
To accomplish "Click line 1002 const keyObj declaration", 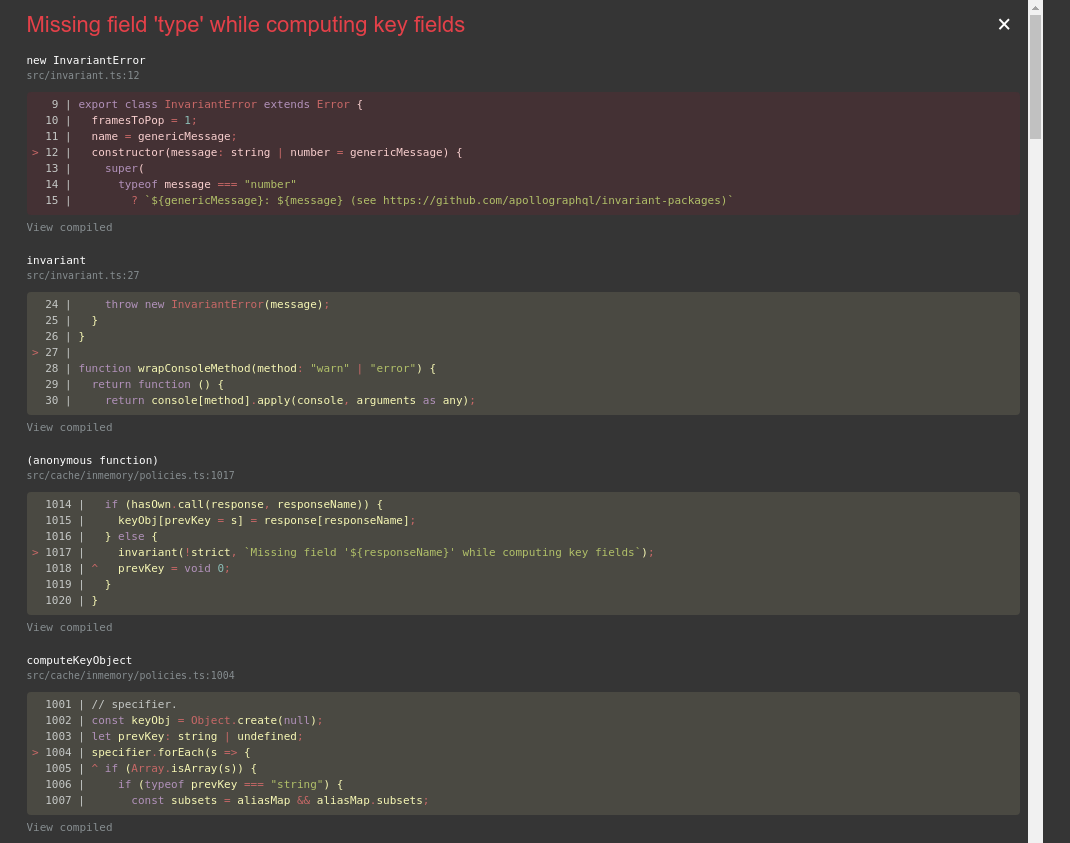I will tap(207, 721).
